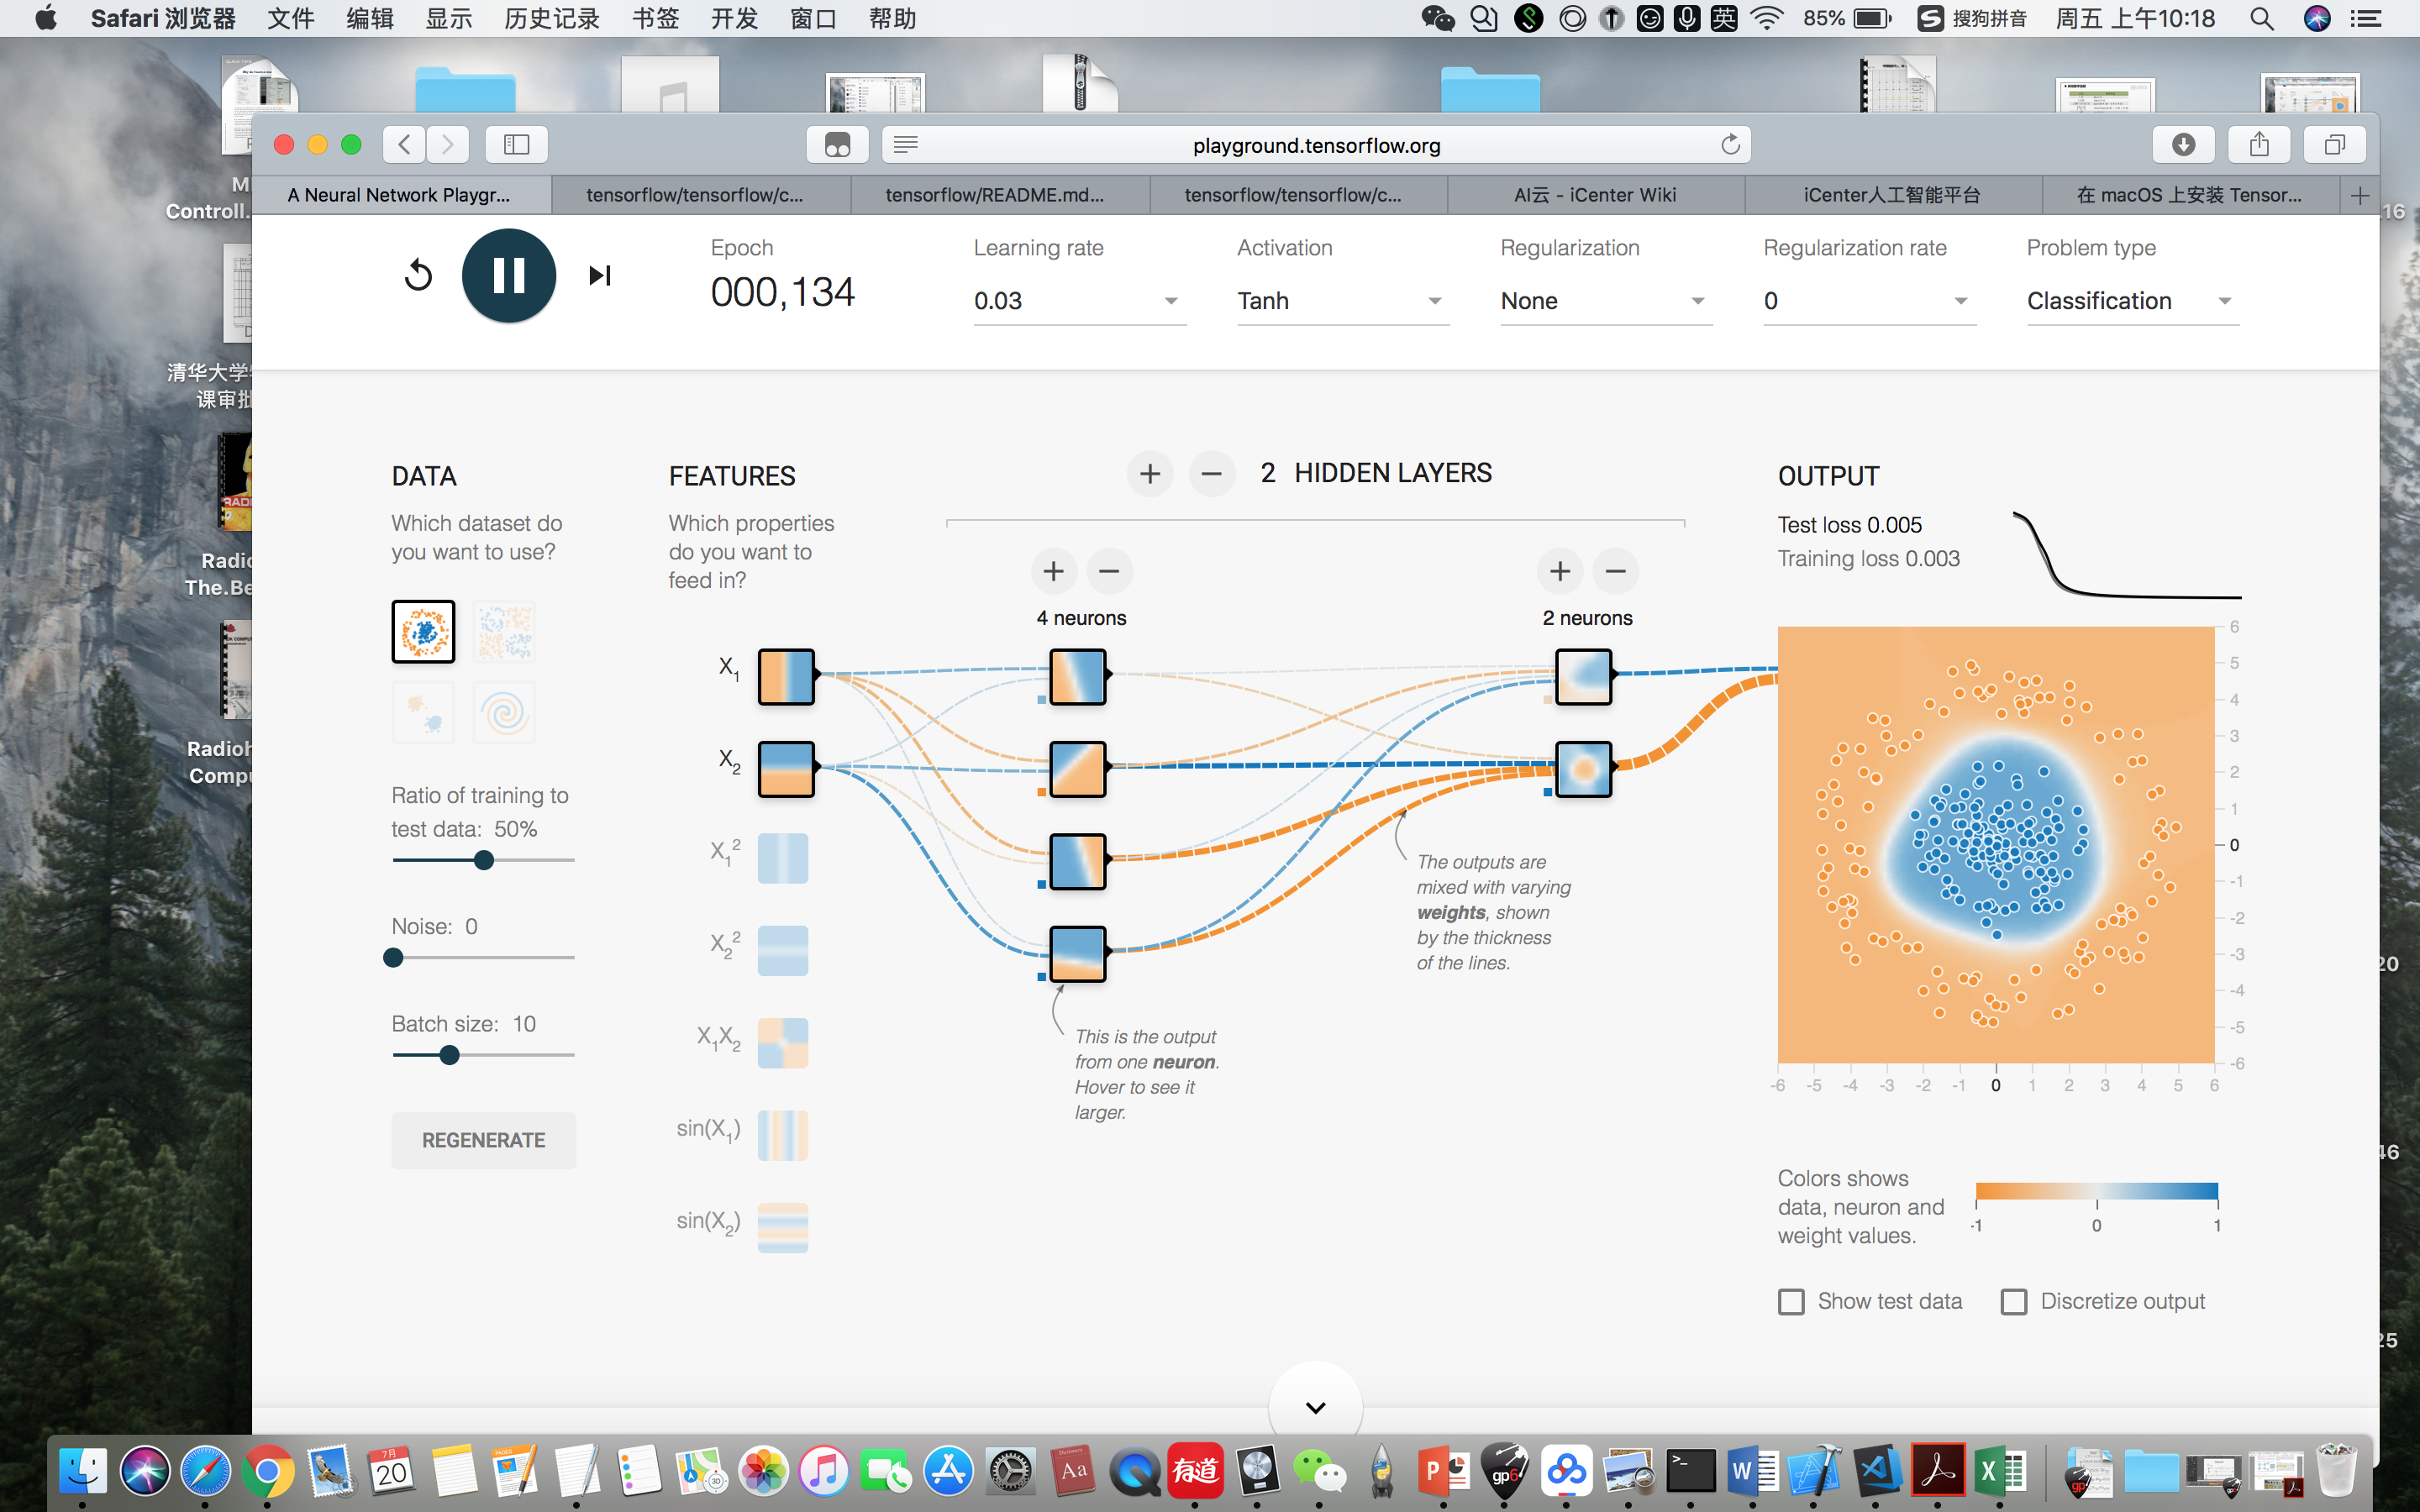The image size is (2420, 1512).
Task: Add a neuron to the 2-neuron layer
Action: 1560,571
